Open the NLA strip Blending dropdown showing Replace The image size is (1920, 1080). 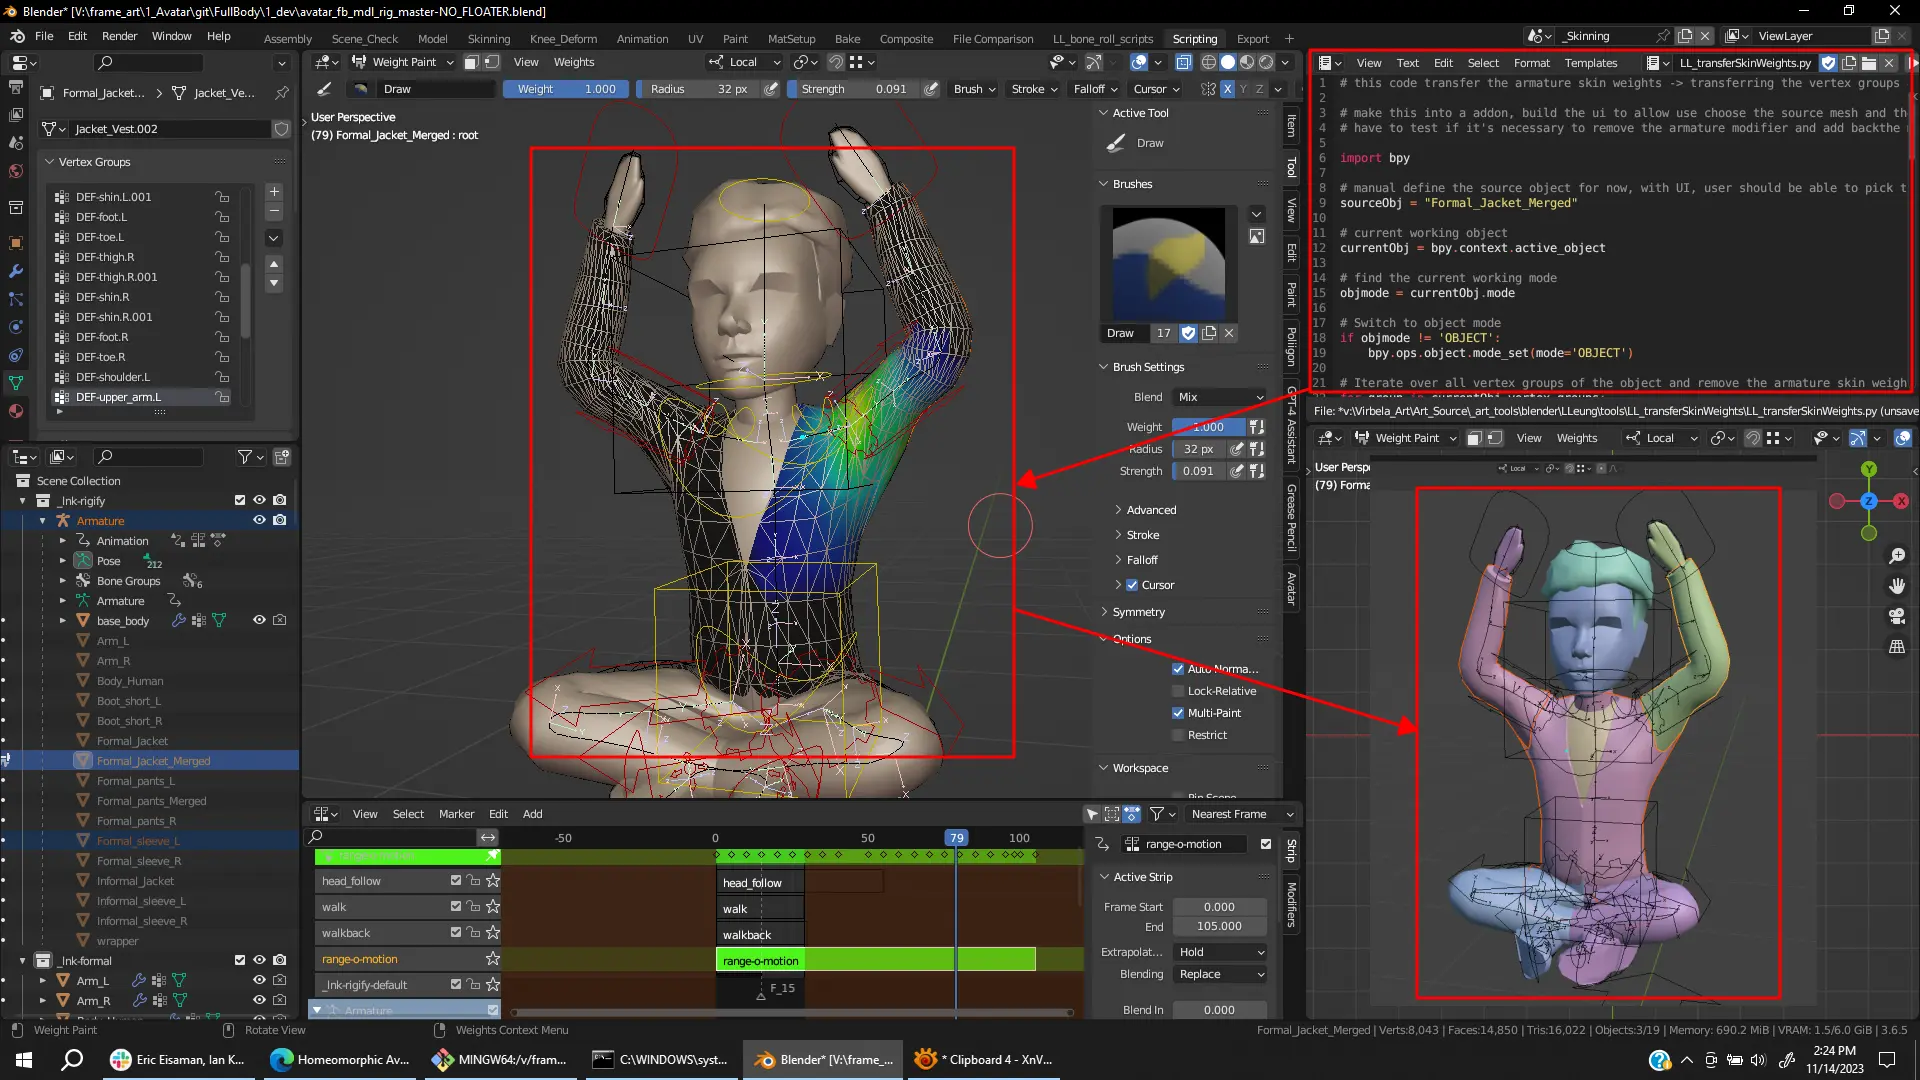click(x=1220, y=974)
